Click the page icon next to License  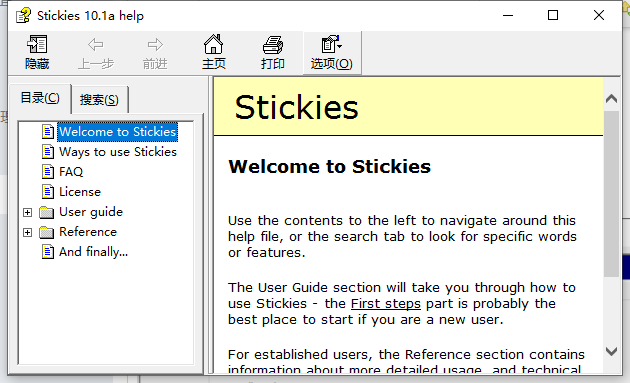coord(48,192)
